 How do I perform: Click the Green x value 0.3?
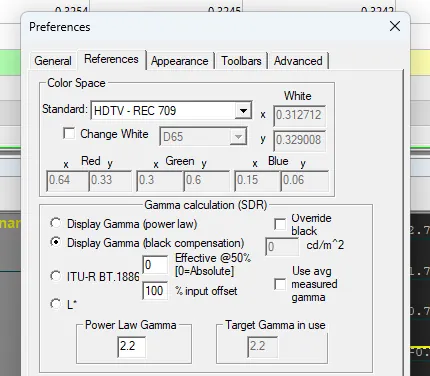click(159, 181)
